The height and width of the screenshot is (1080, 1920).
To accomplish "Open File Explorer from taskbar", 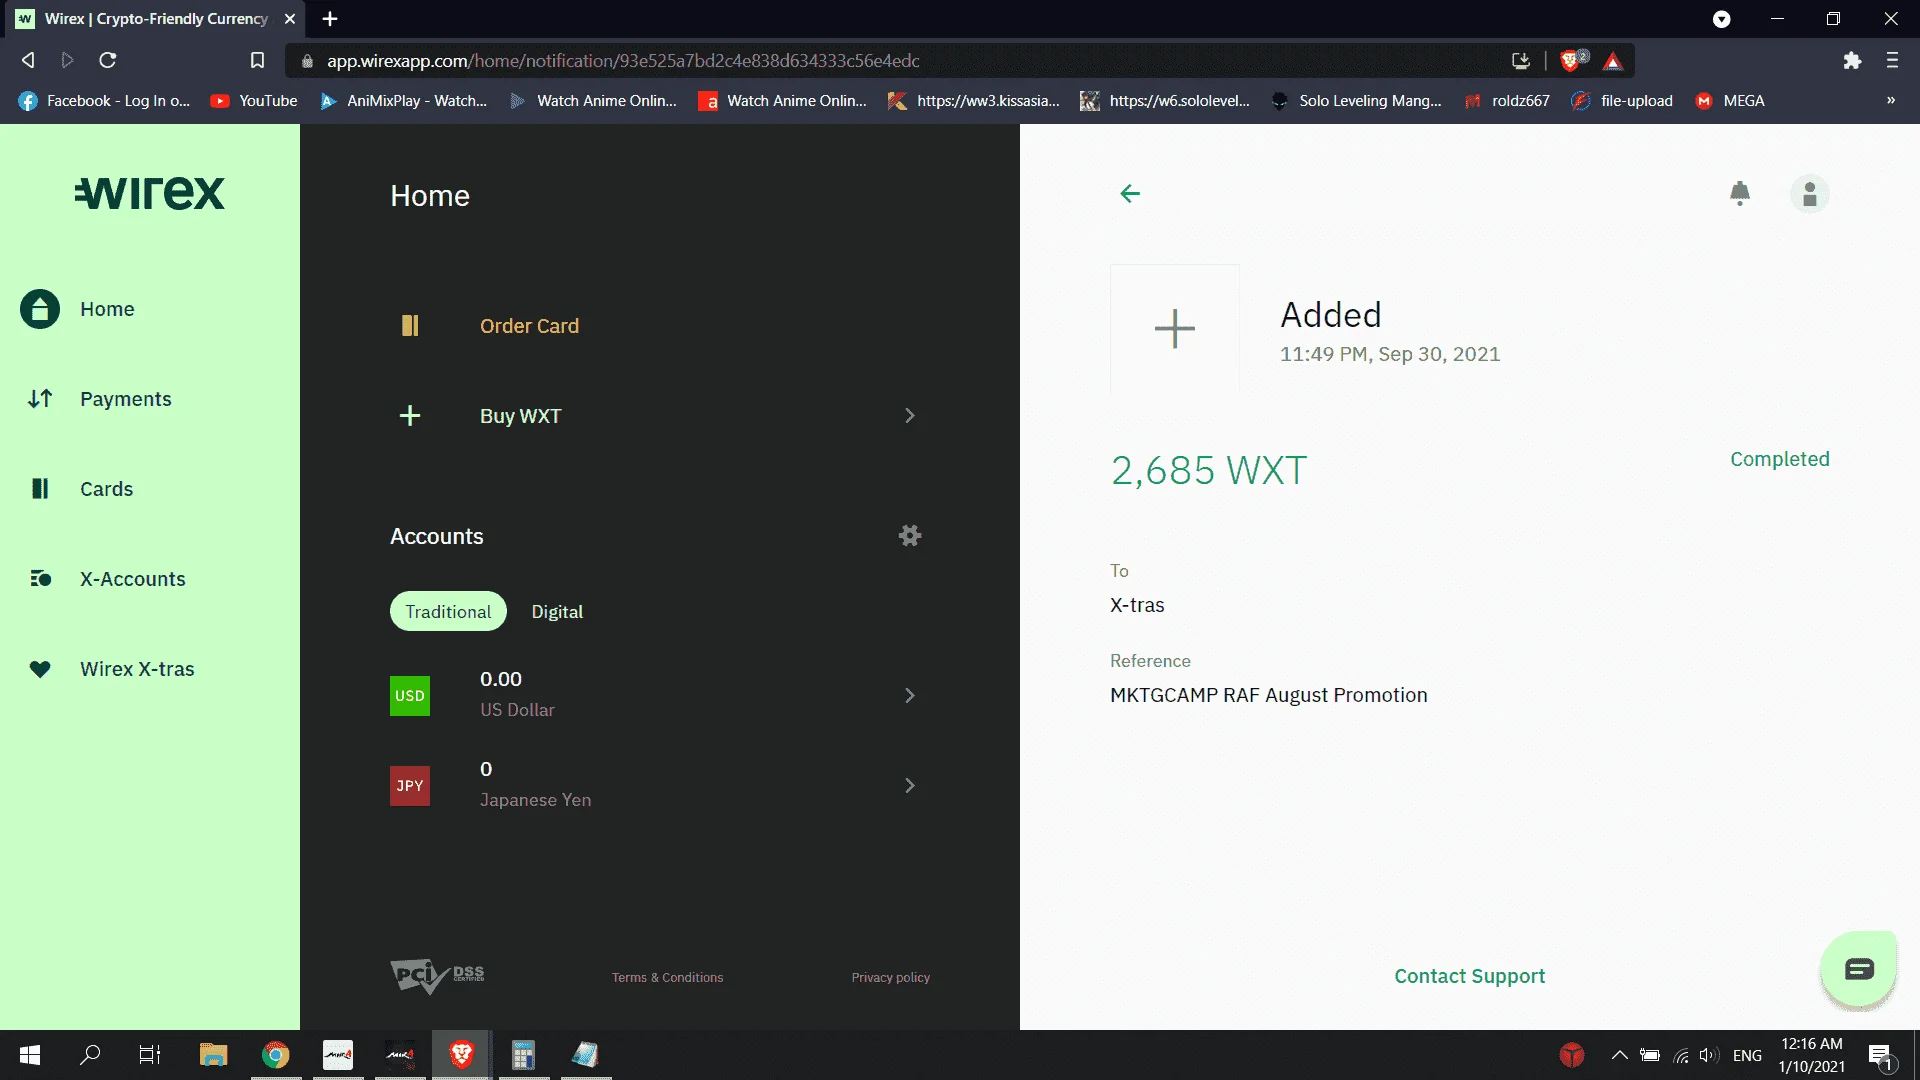I will [214, 1055].
